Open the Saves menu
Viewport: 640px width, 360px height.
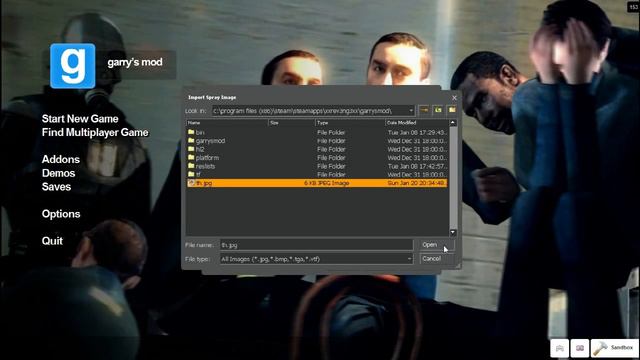(x=56, y=187)
